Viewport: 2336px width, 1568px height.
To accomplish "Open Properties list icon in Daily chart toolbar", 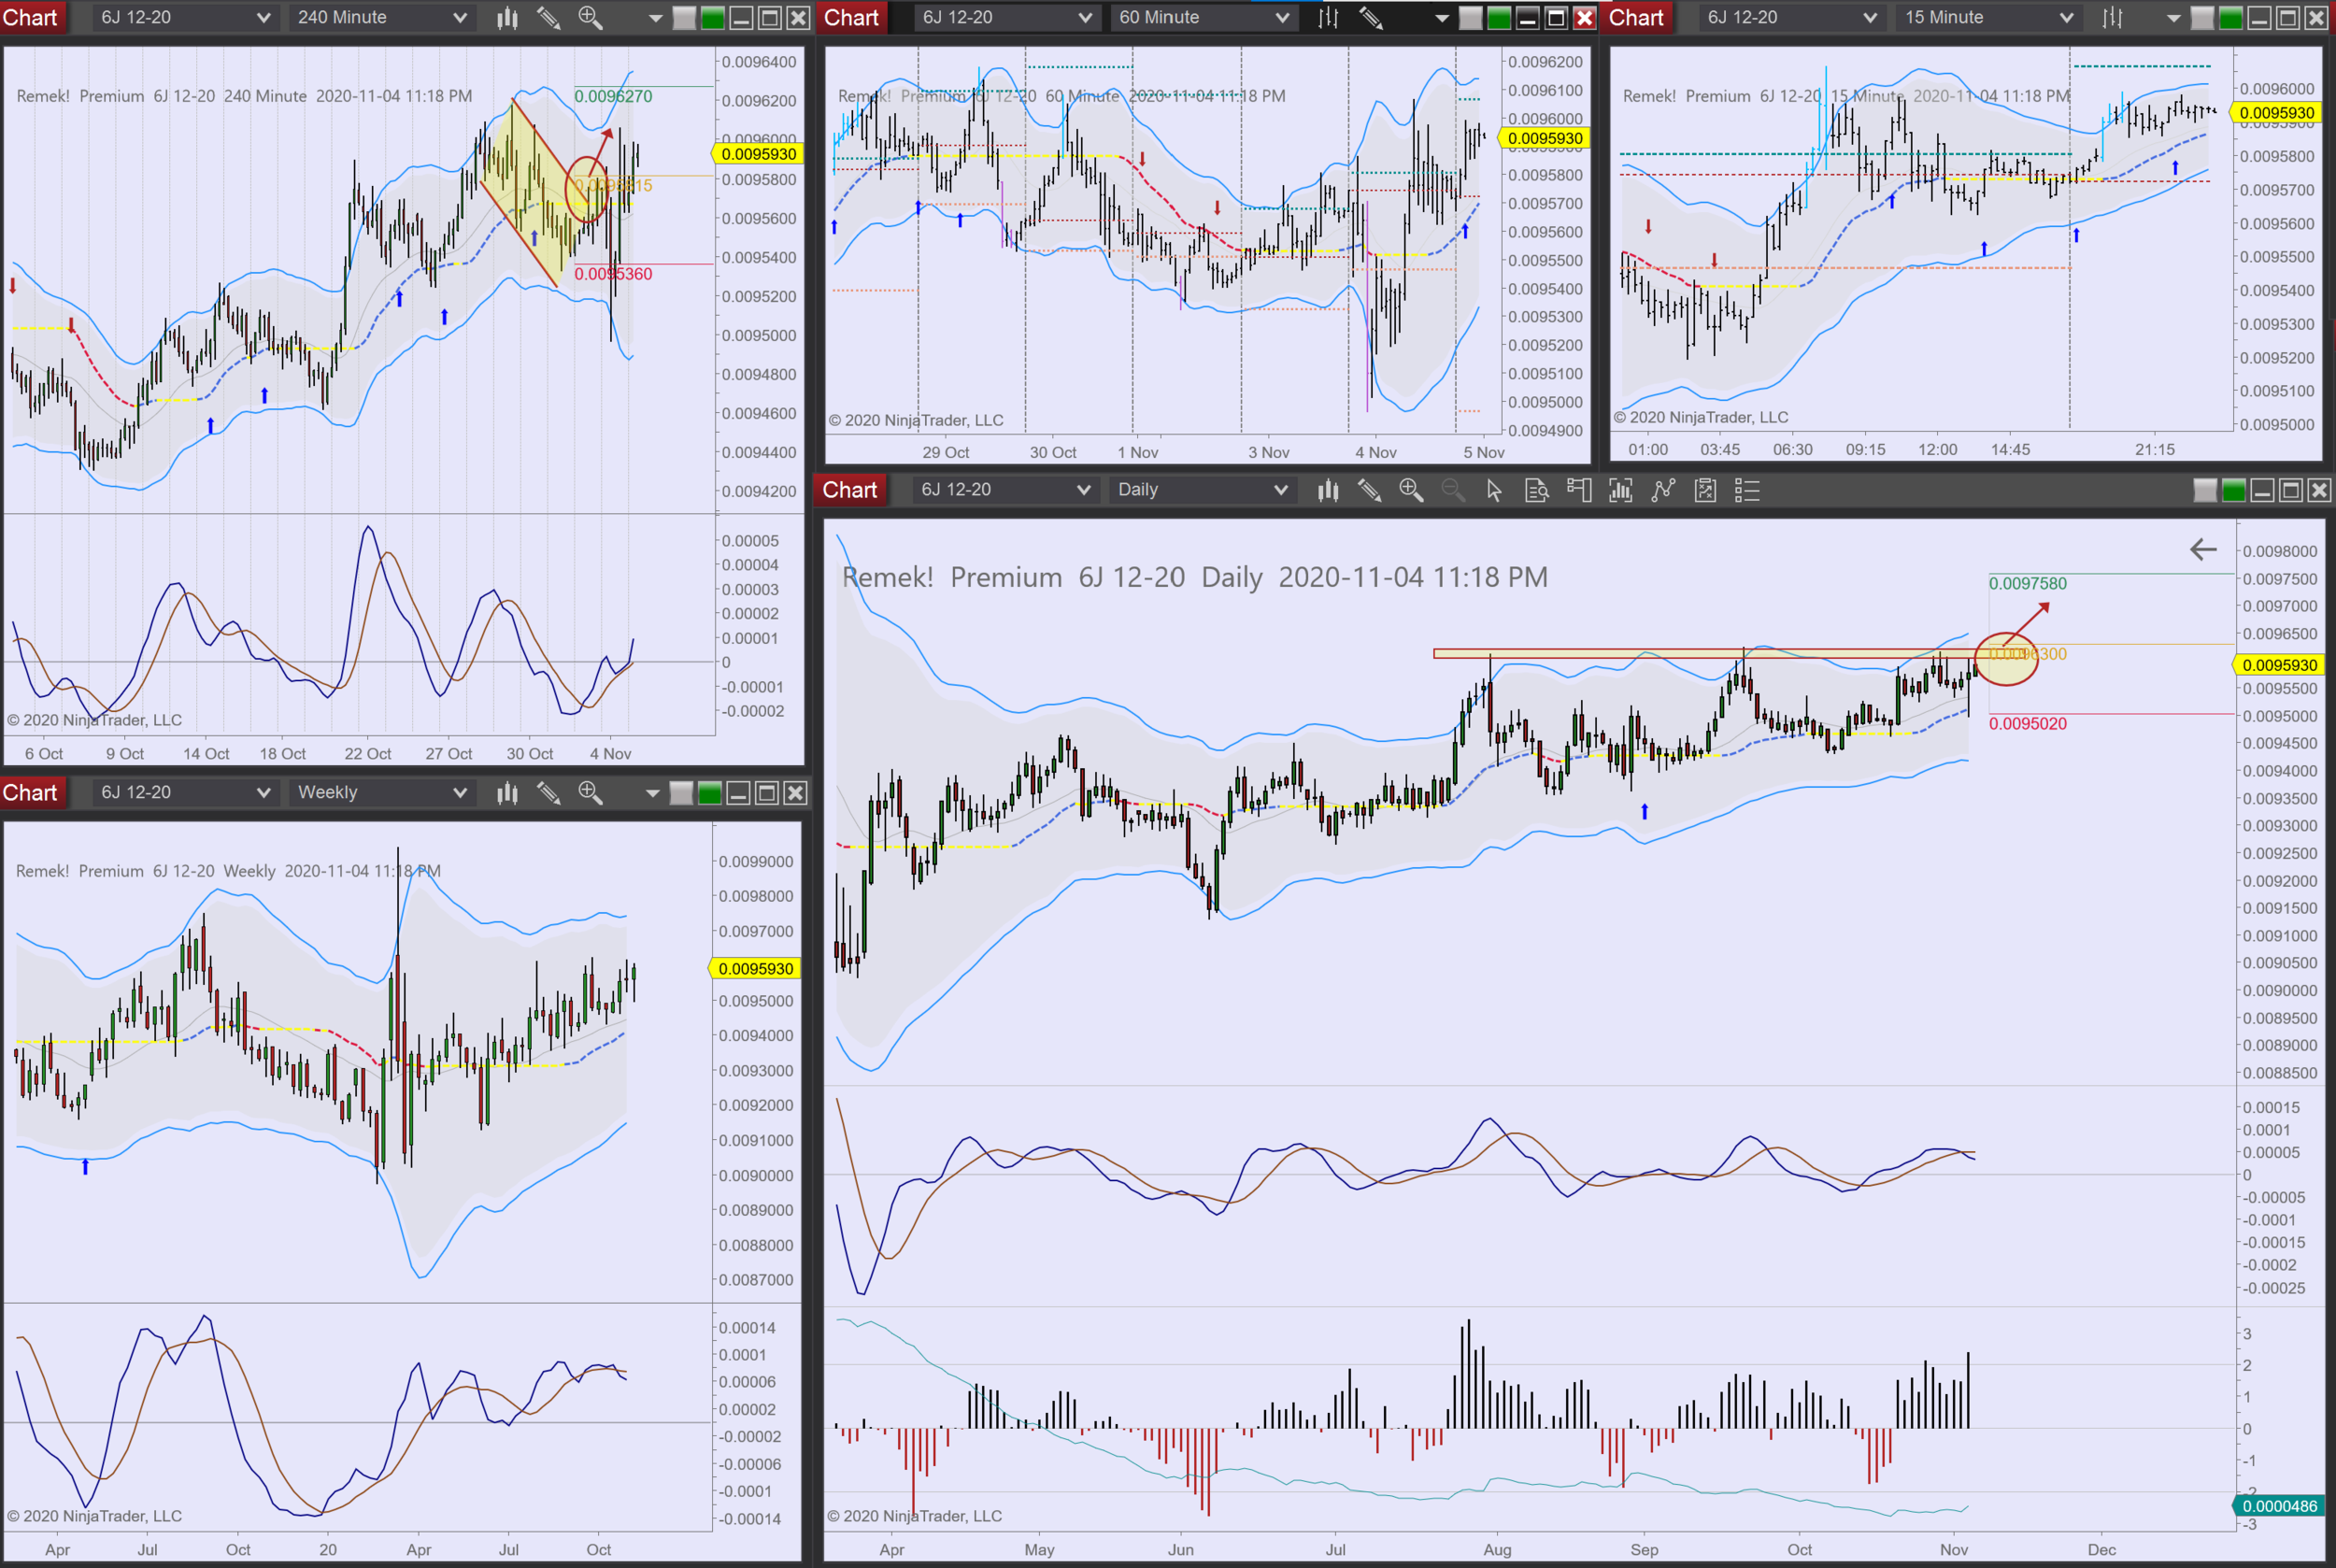I will click(1747, 490).
